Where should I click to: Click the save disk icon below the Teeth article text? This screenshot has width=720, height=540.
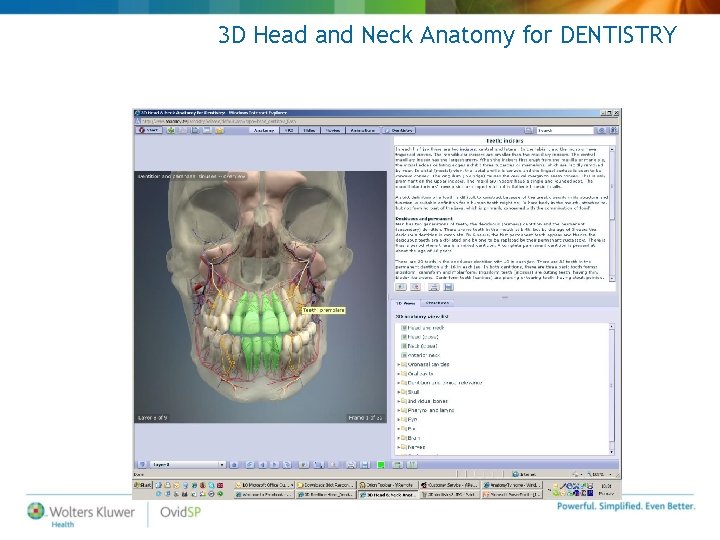(449, 287)
